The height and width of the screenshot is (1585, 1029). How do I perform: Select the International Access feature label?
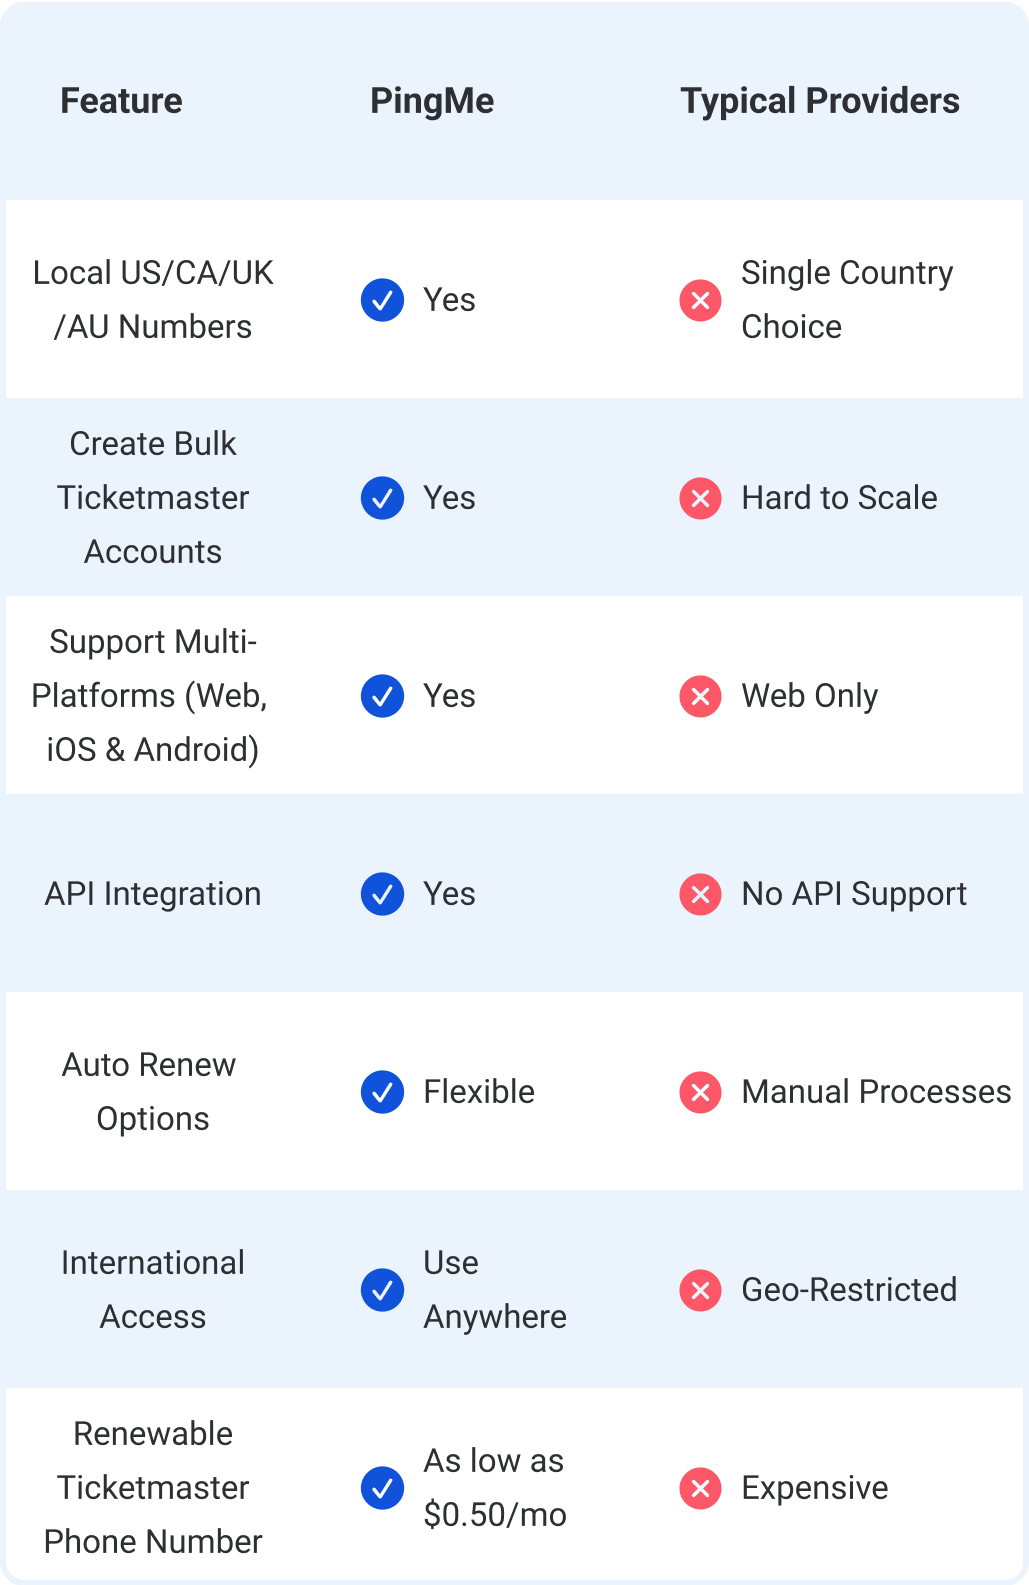point(153,1290)
